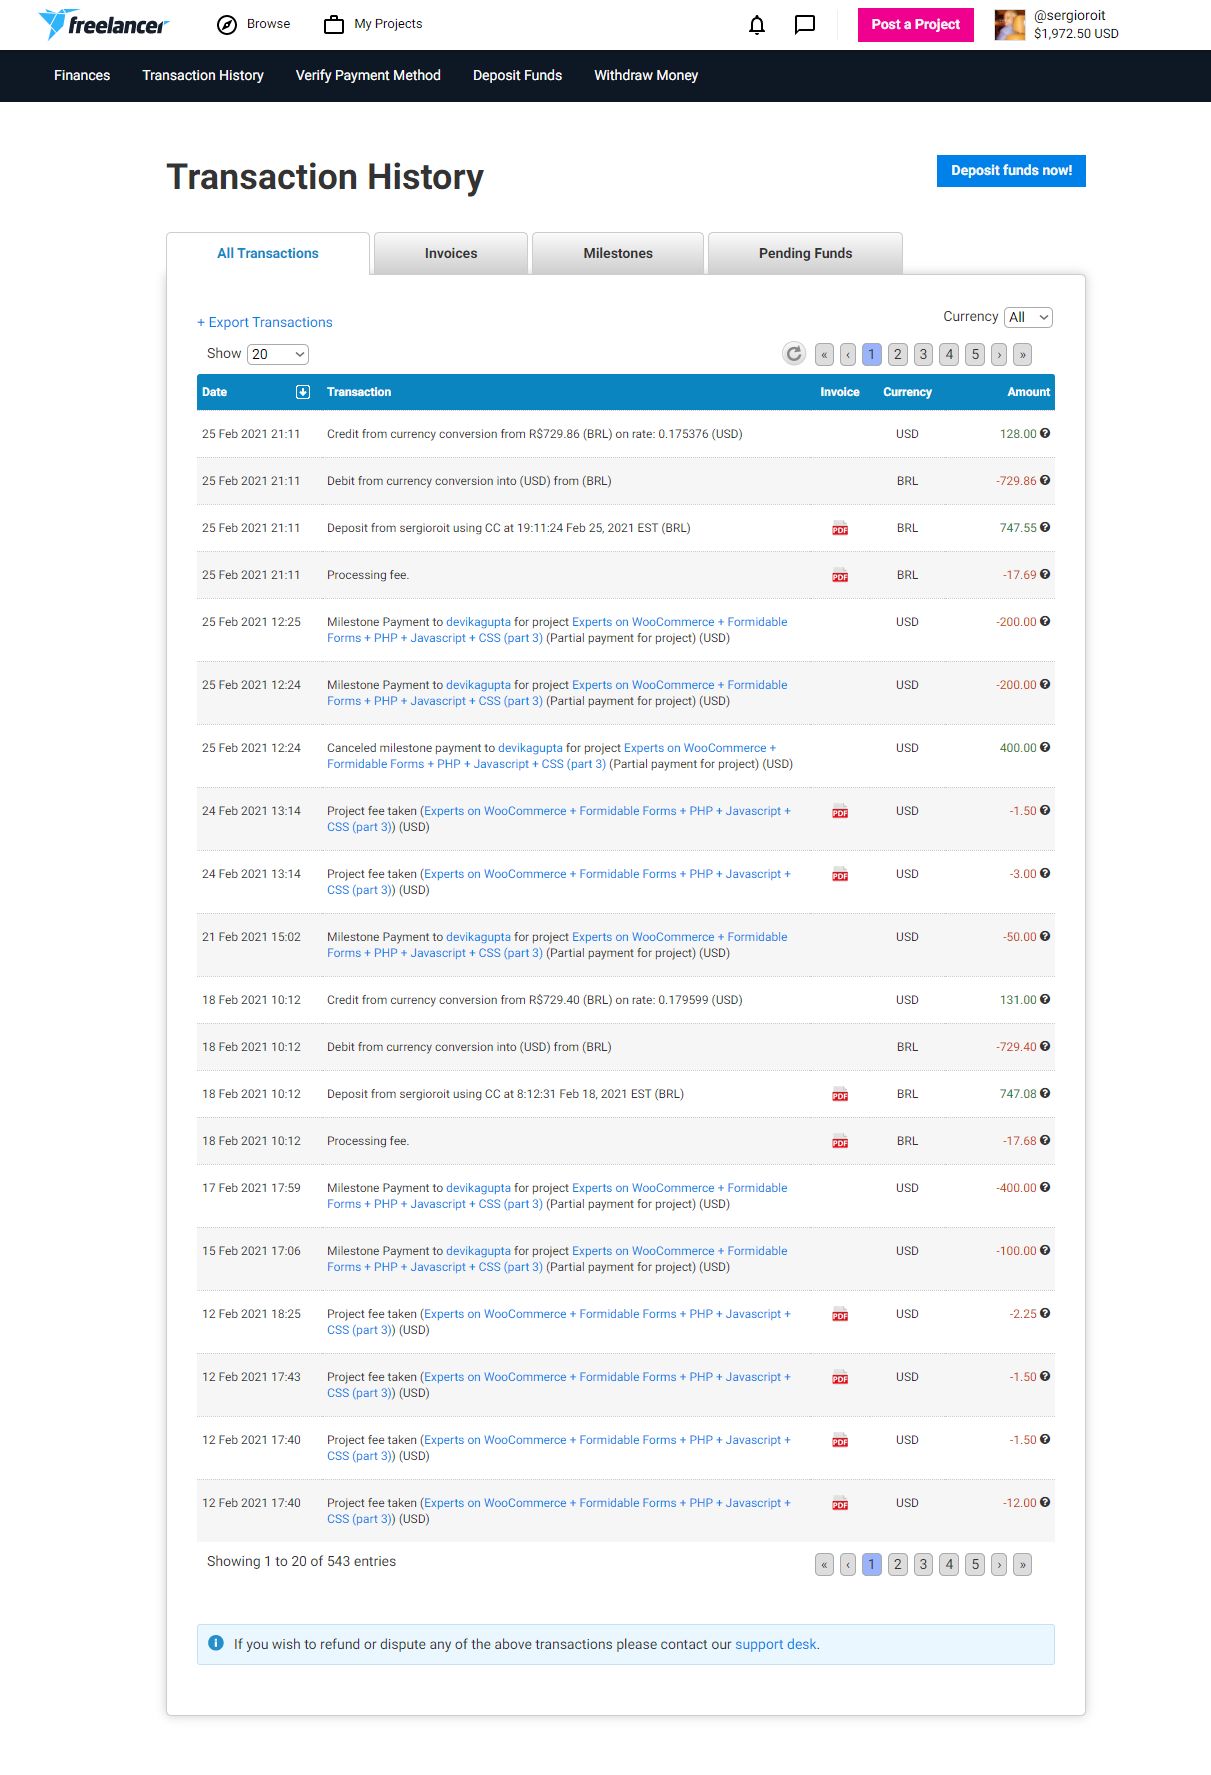Open PDF invoice for -3.00 project fee
Viewport: 1211px width, 1775px height.
840,875
